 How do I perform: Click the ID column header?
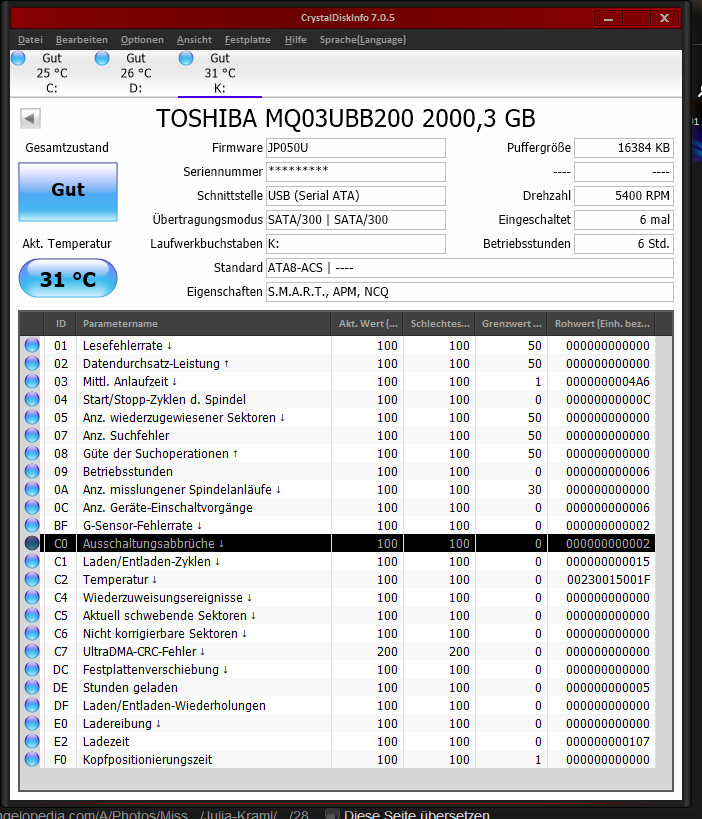[x=61, y=324]
